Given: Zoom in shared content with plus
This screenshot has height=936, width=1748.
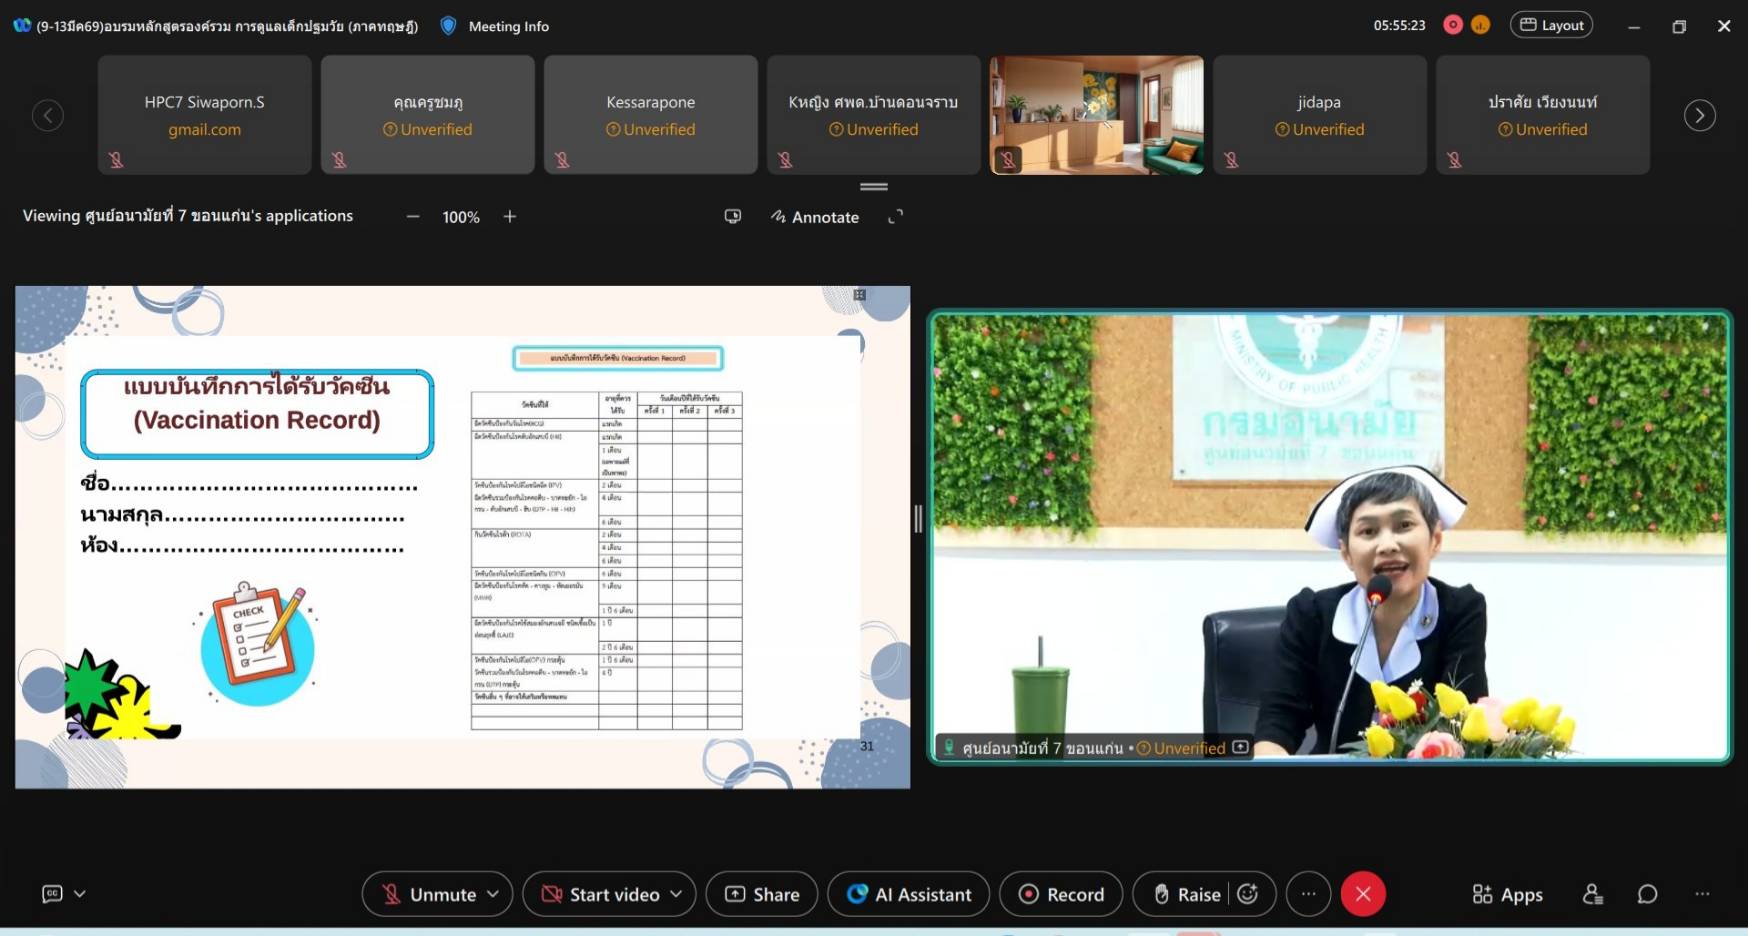Looking at the screenshot, I should click(x=510, y=217).
